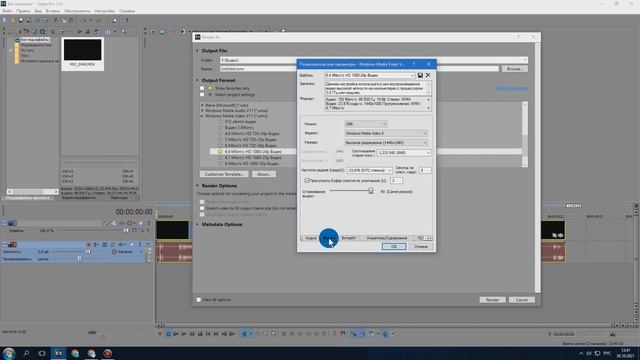640x360 pixels.
Task: Toggle Match project settings checkbox in Render As
Action: pyautogui.click(x=202, y=95)
